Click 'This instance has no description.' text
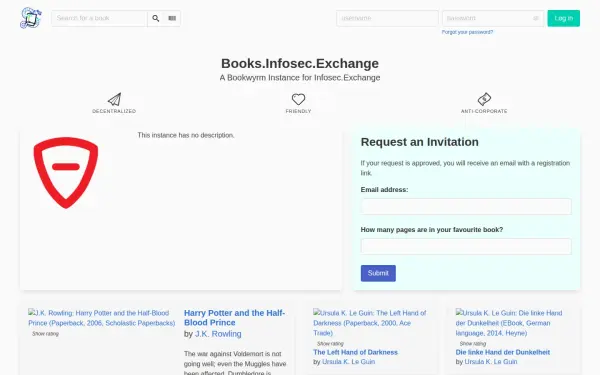Viewport: 600px width, 375px height. 186,135
